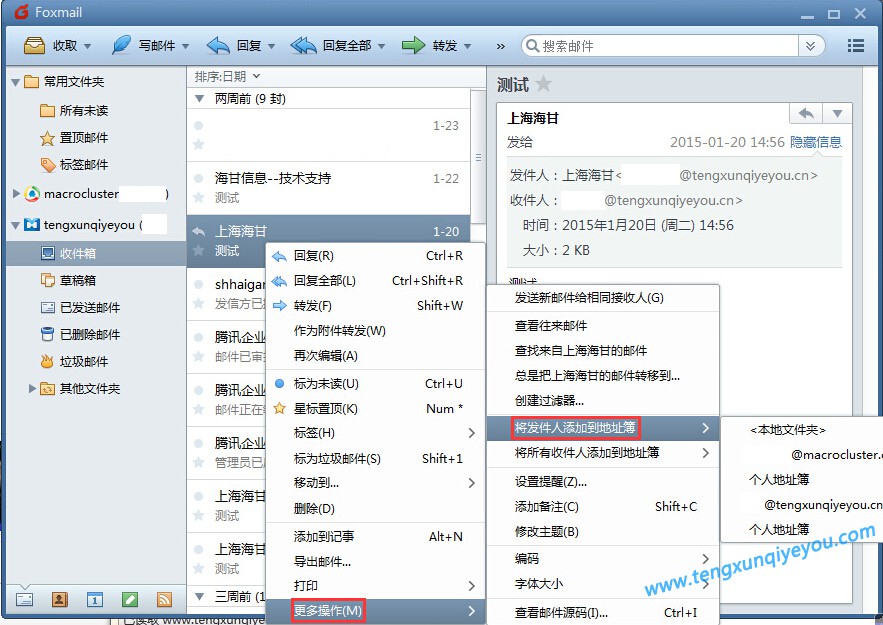Select <本地文件夹> address book target
883x625 pixels.
coord(788,430)
